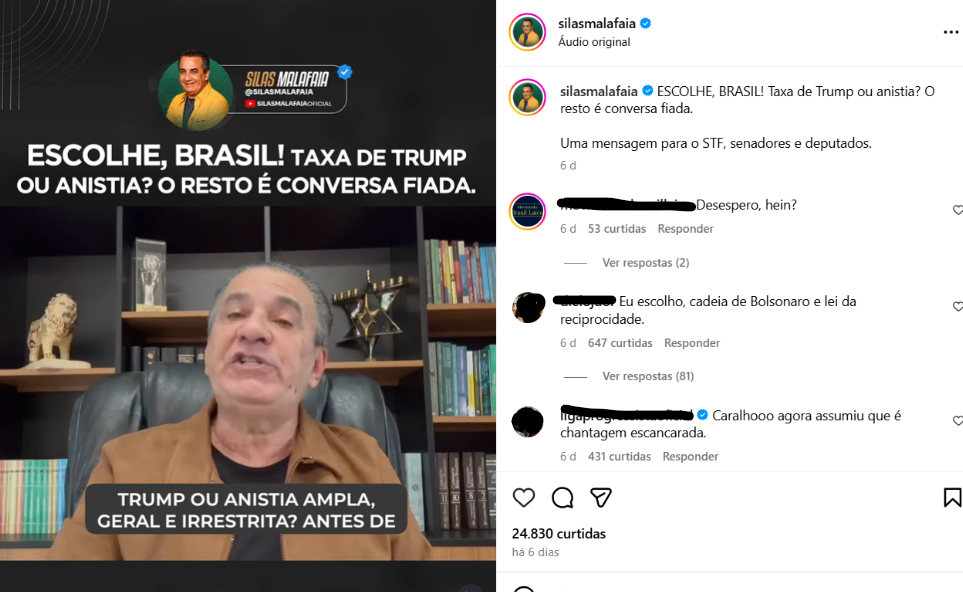Reply to the comment with 647 curtidas

pyautogui.click(x=692, y=343)
